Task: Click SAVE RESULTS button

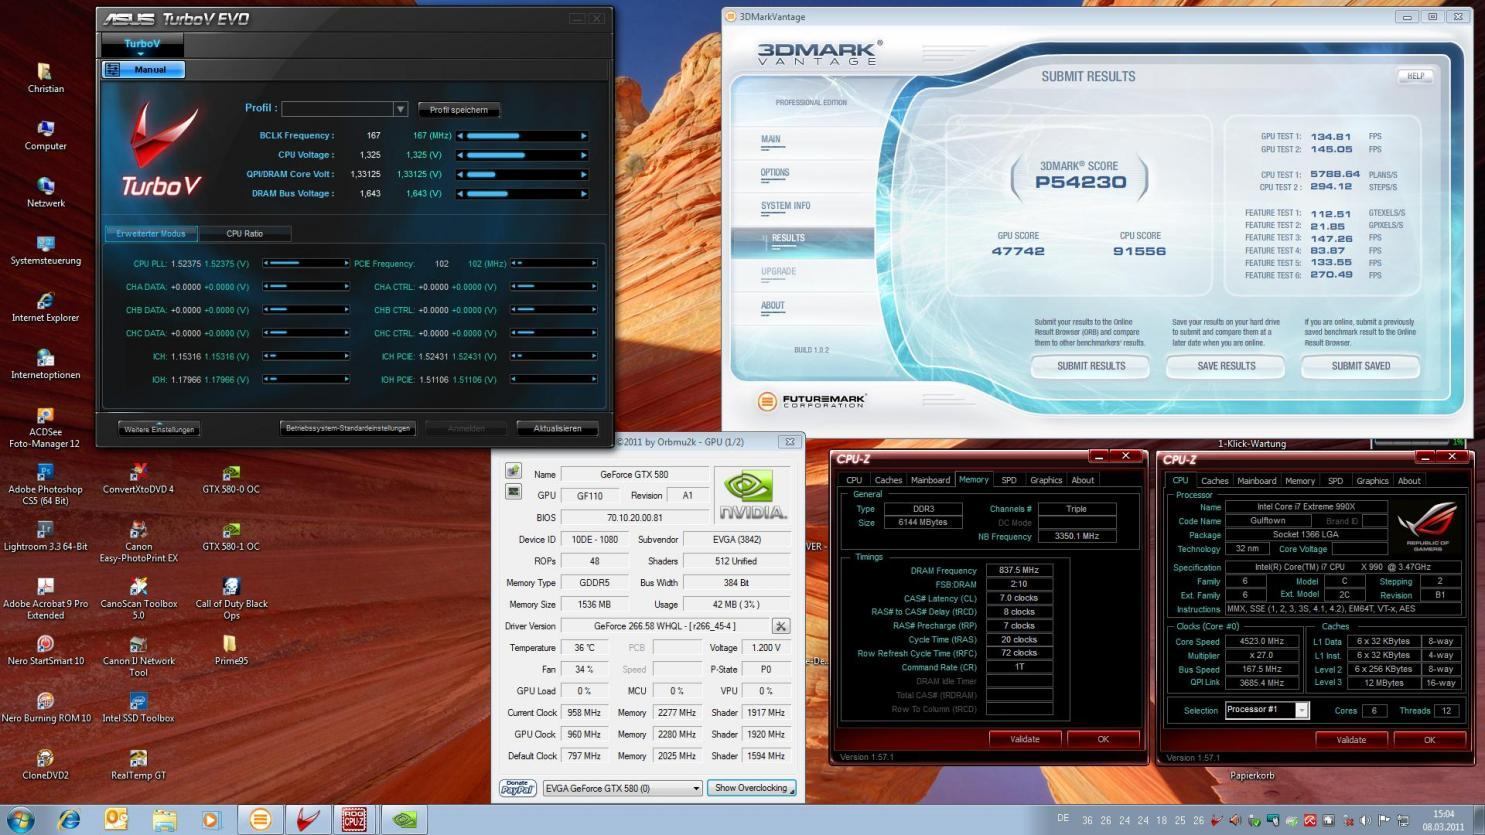Action: 1226,366
